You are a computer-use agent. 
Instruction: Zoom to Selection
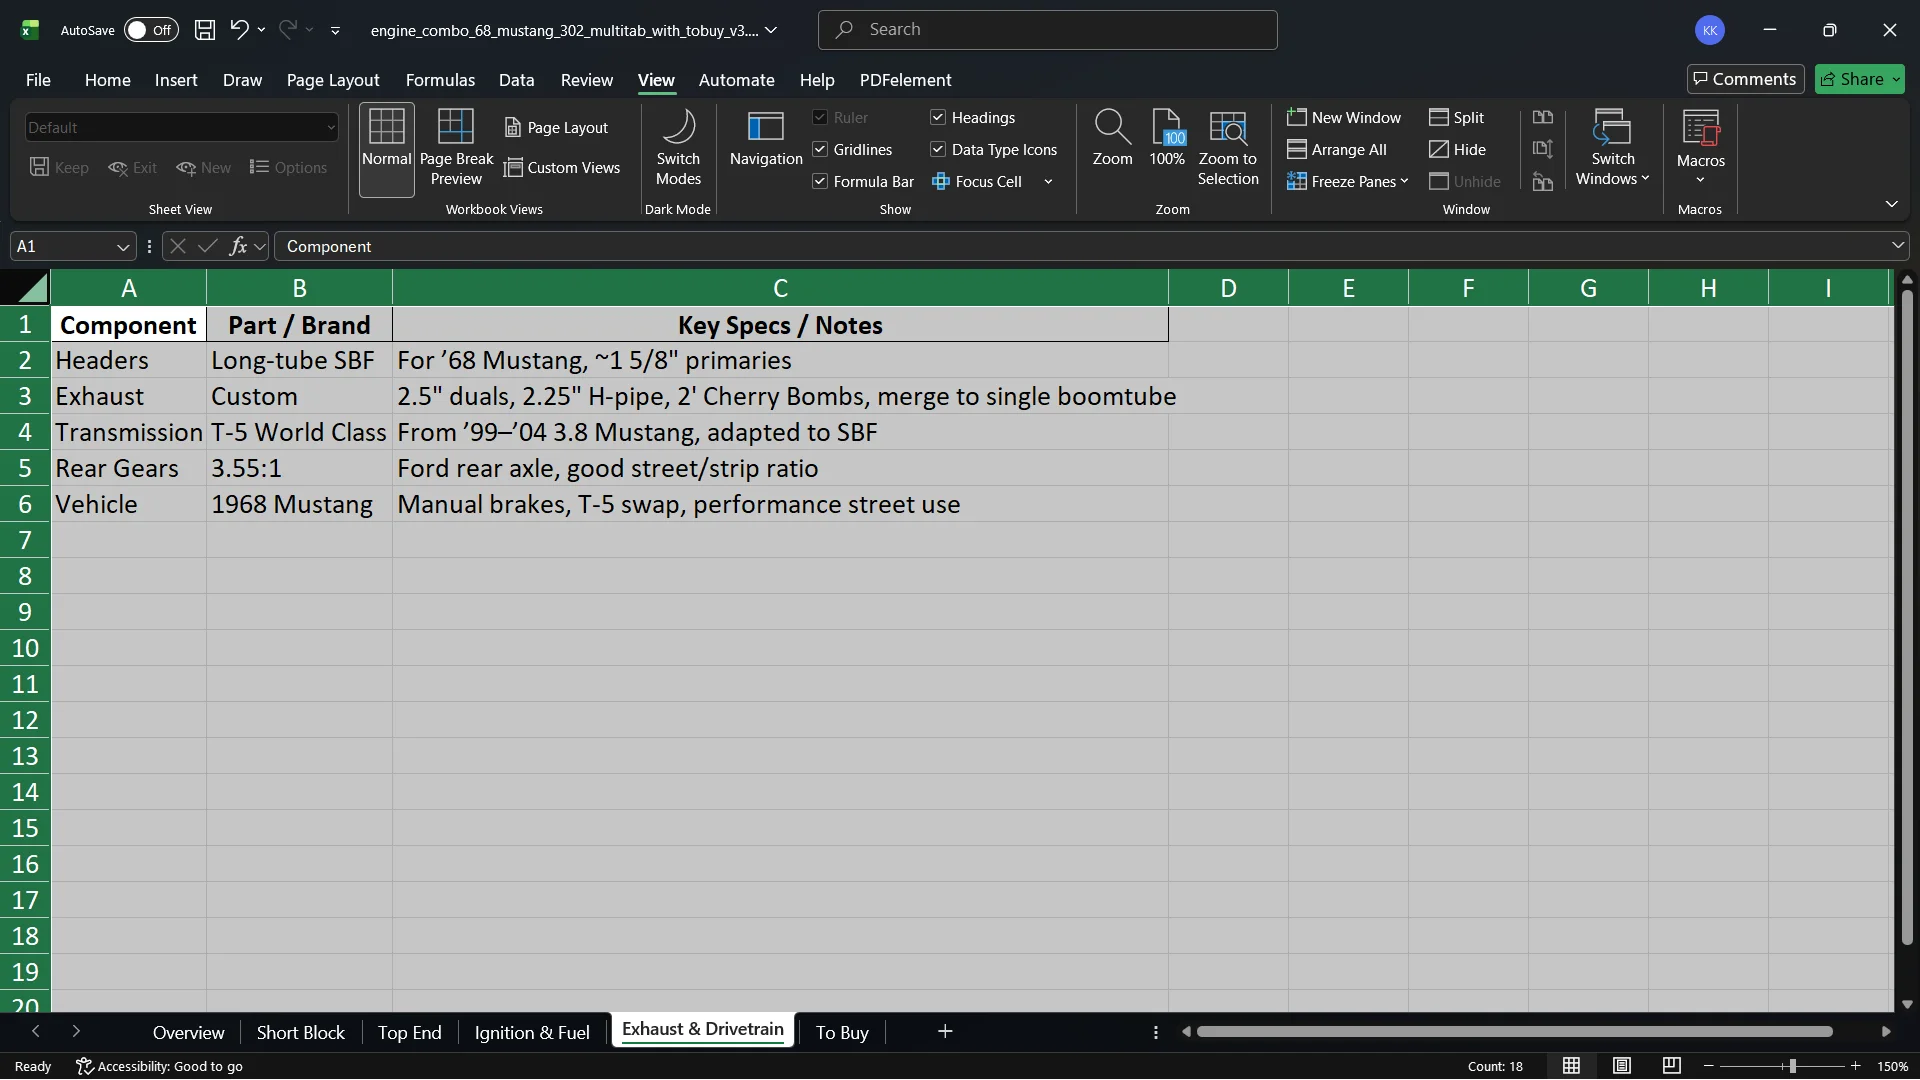(x=1228, y=149)
